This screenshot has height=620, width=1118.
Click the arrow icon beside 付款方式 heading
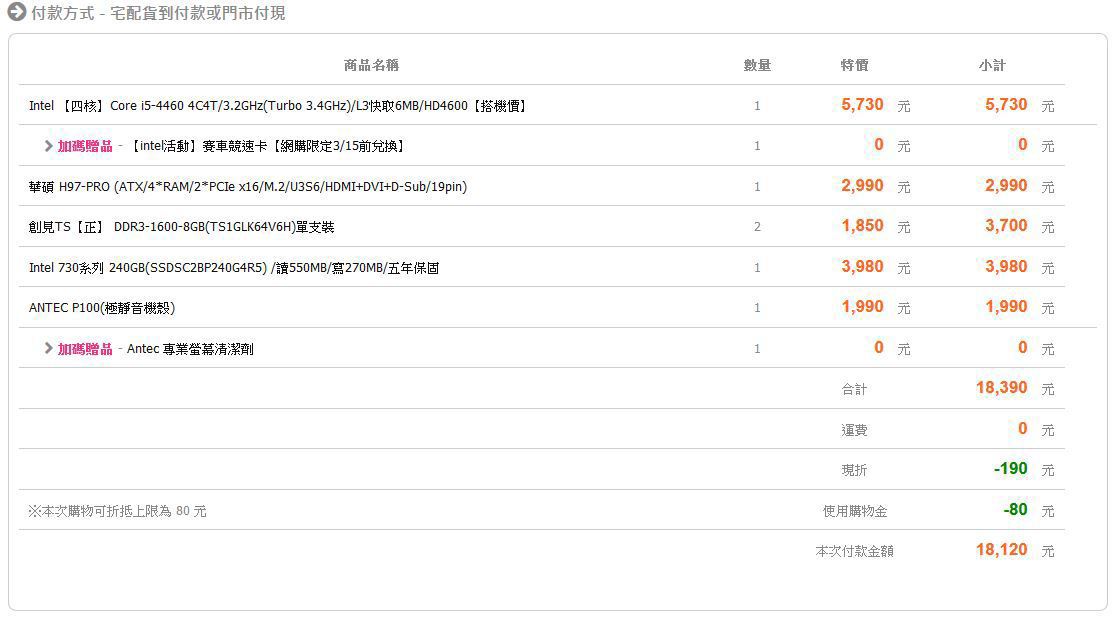point(16,12)
